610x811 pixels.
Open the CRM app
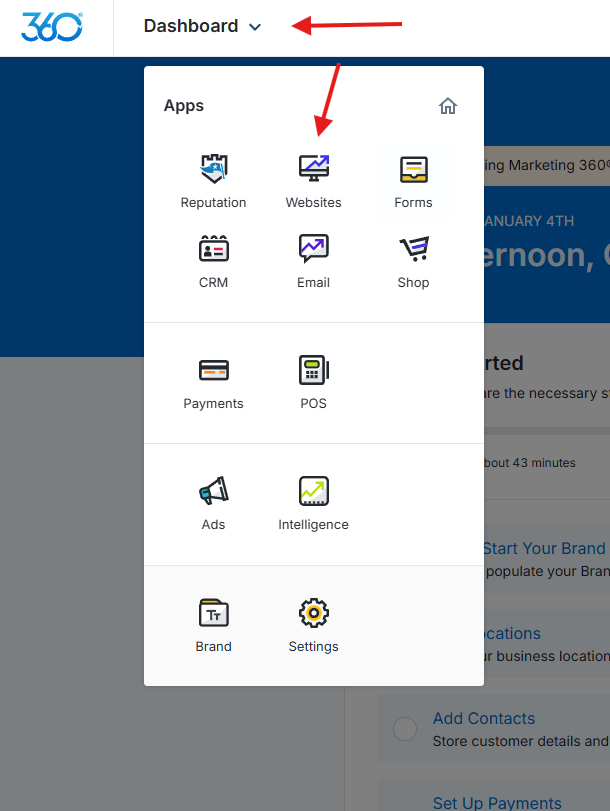(x=213, y=261)
